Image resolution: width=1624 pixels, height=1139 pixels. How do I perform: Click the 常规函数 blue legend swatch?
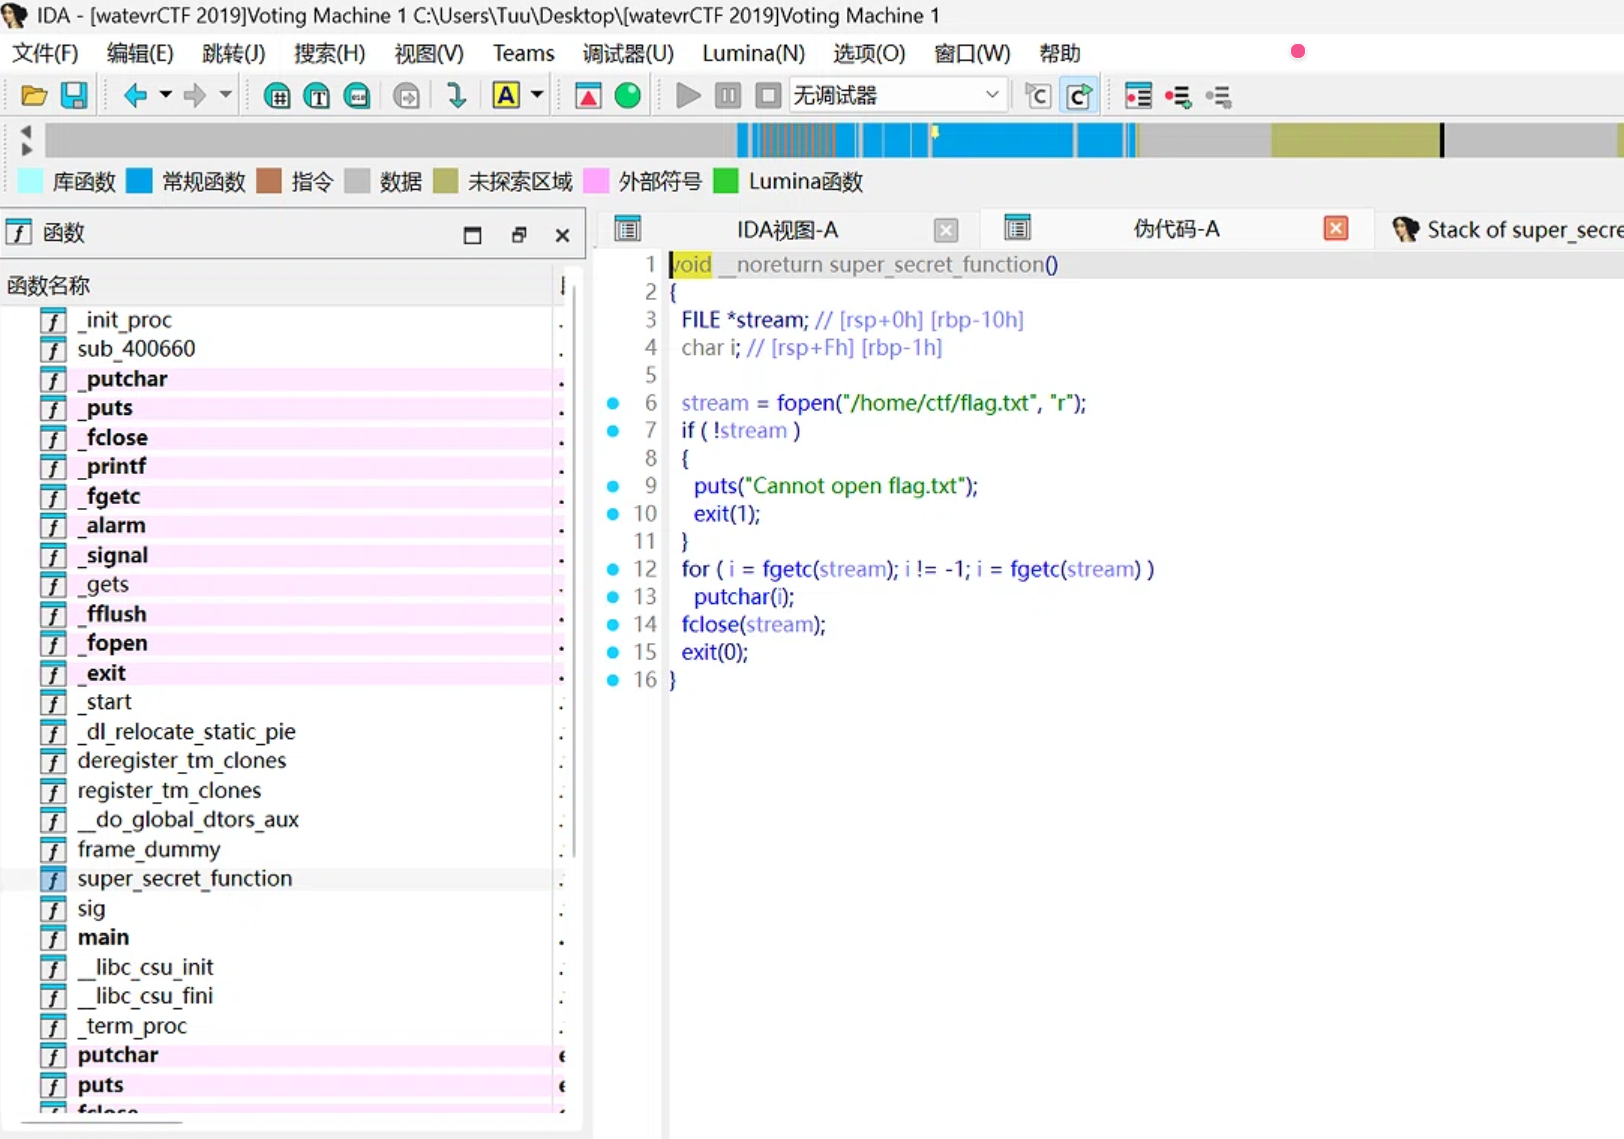(x=140, y=181)
